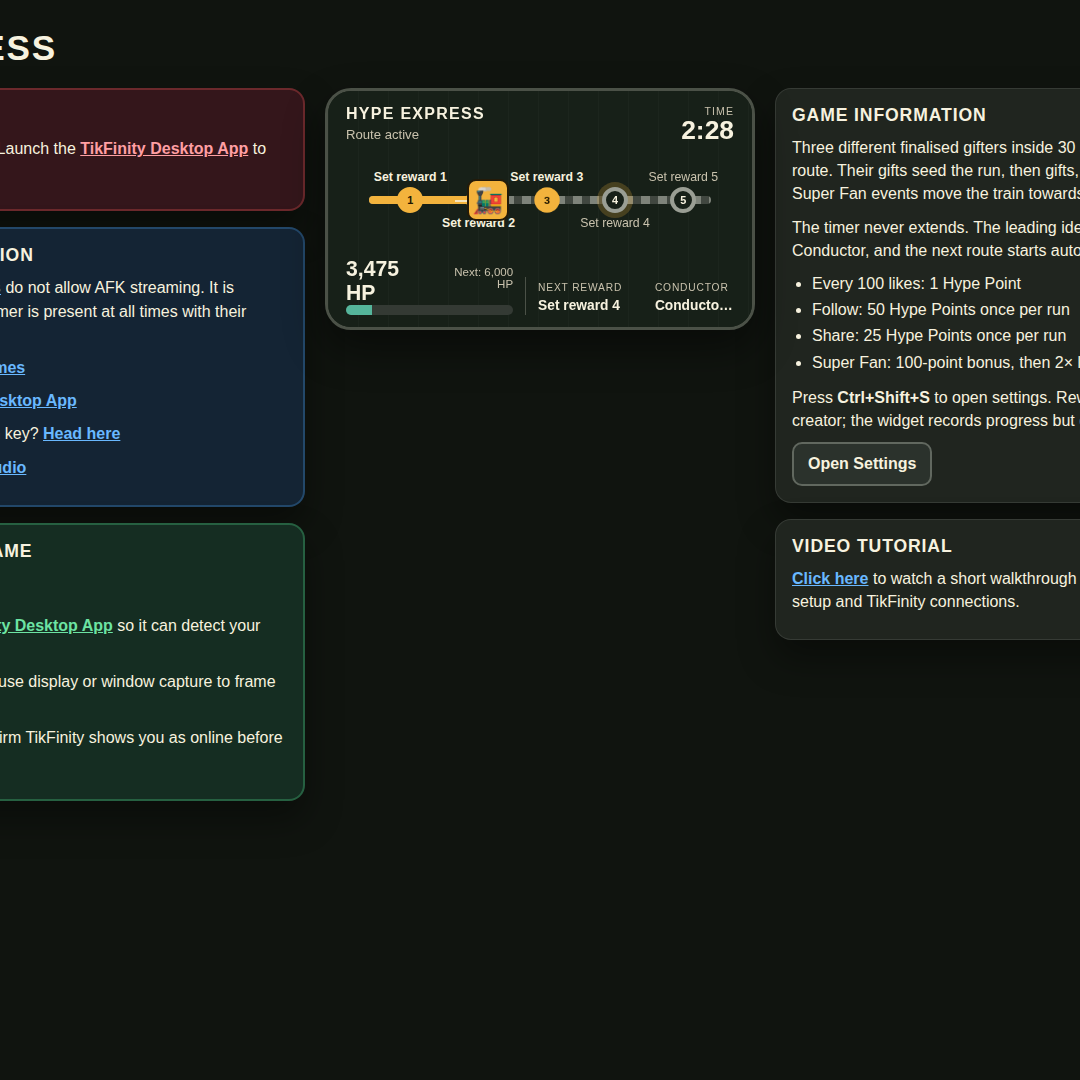The image size is (1080, 1080).
Task: Click the 3,475 HP value
Action: tap(373, 280)
